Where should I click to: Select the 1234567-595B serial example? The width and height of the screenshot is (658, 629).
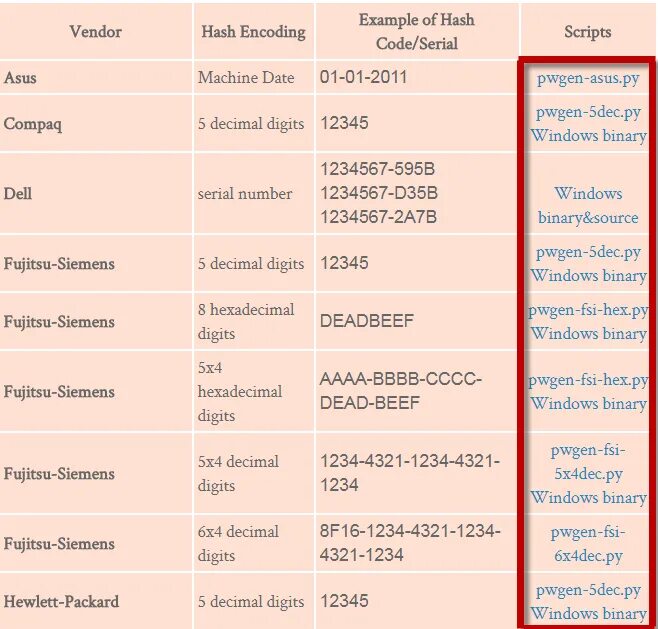378,169
